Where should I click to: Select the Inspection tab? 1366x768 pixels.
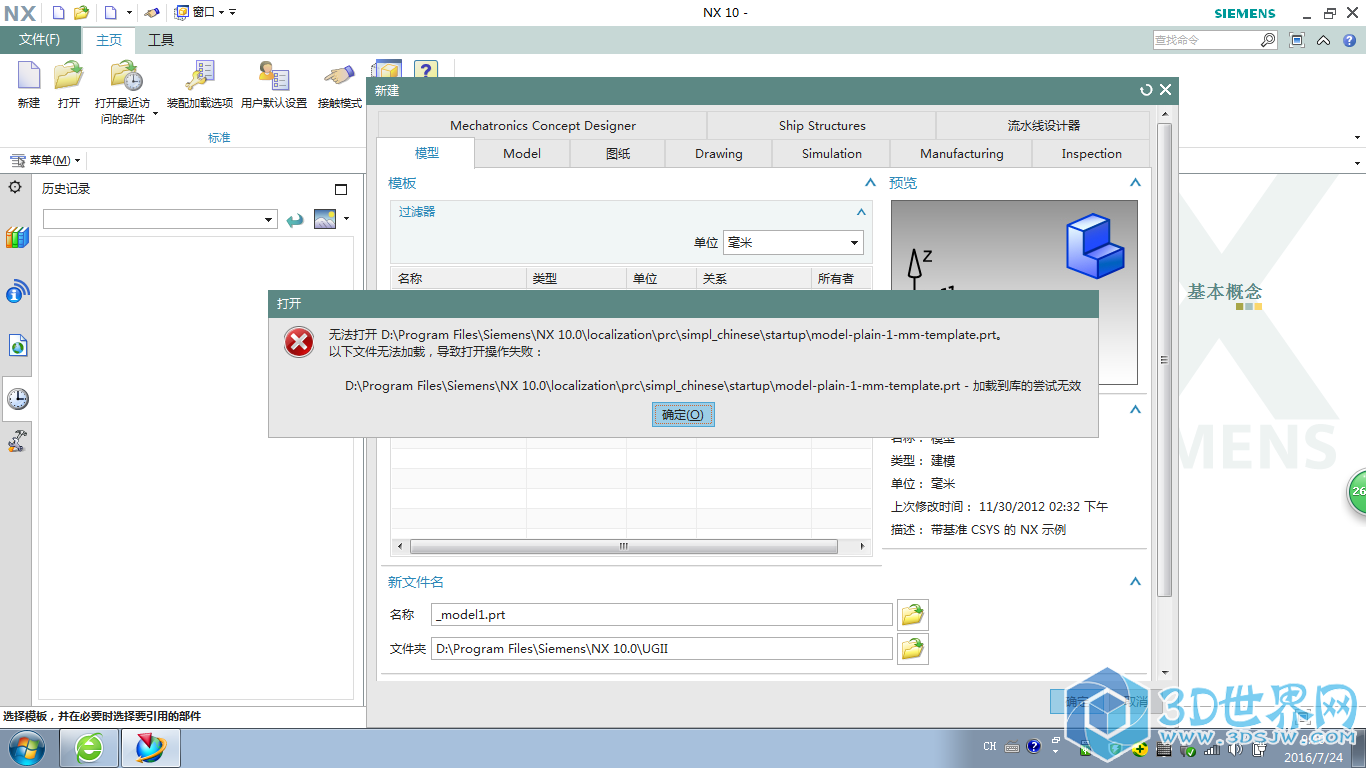(x=1092, y=153)
